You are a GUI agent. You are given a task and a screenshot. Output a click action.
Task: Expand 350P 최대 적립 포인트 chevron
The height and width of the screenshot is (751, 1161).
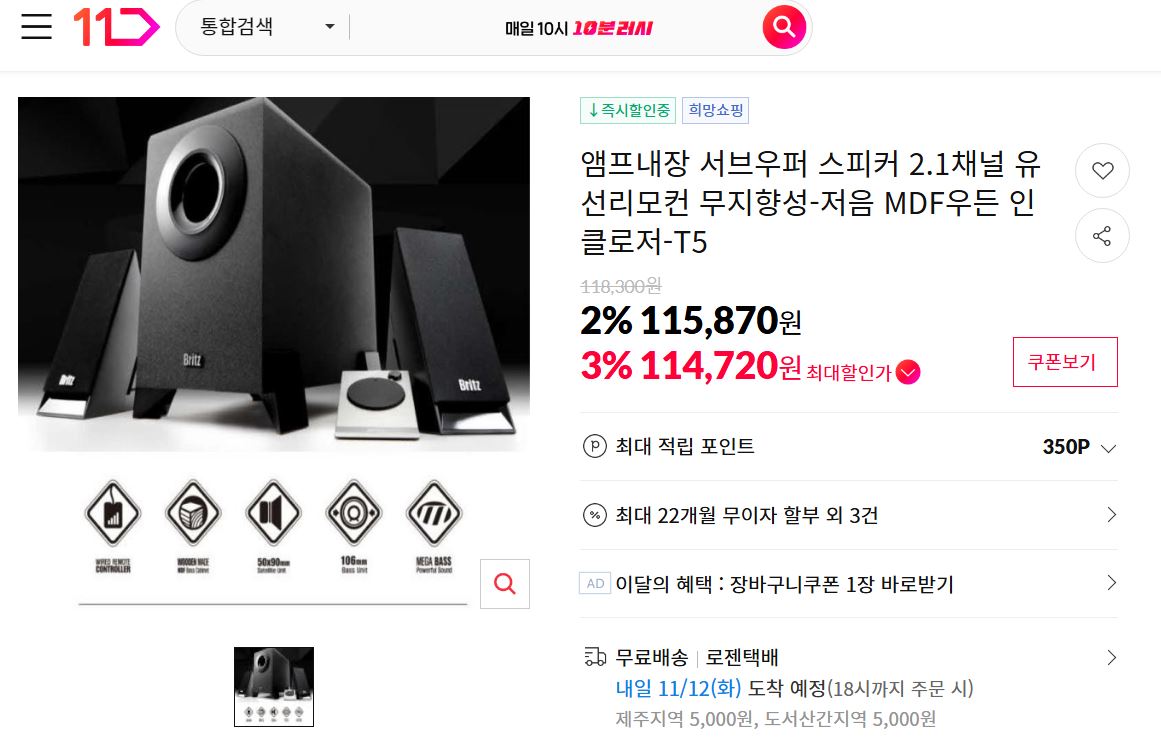(x=1108, y=448)
